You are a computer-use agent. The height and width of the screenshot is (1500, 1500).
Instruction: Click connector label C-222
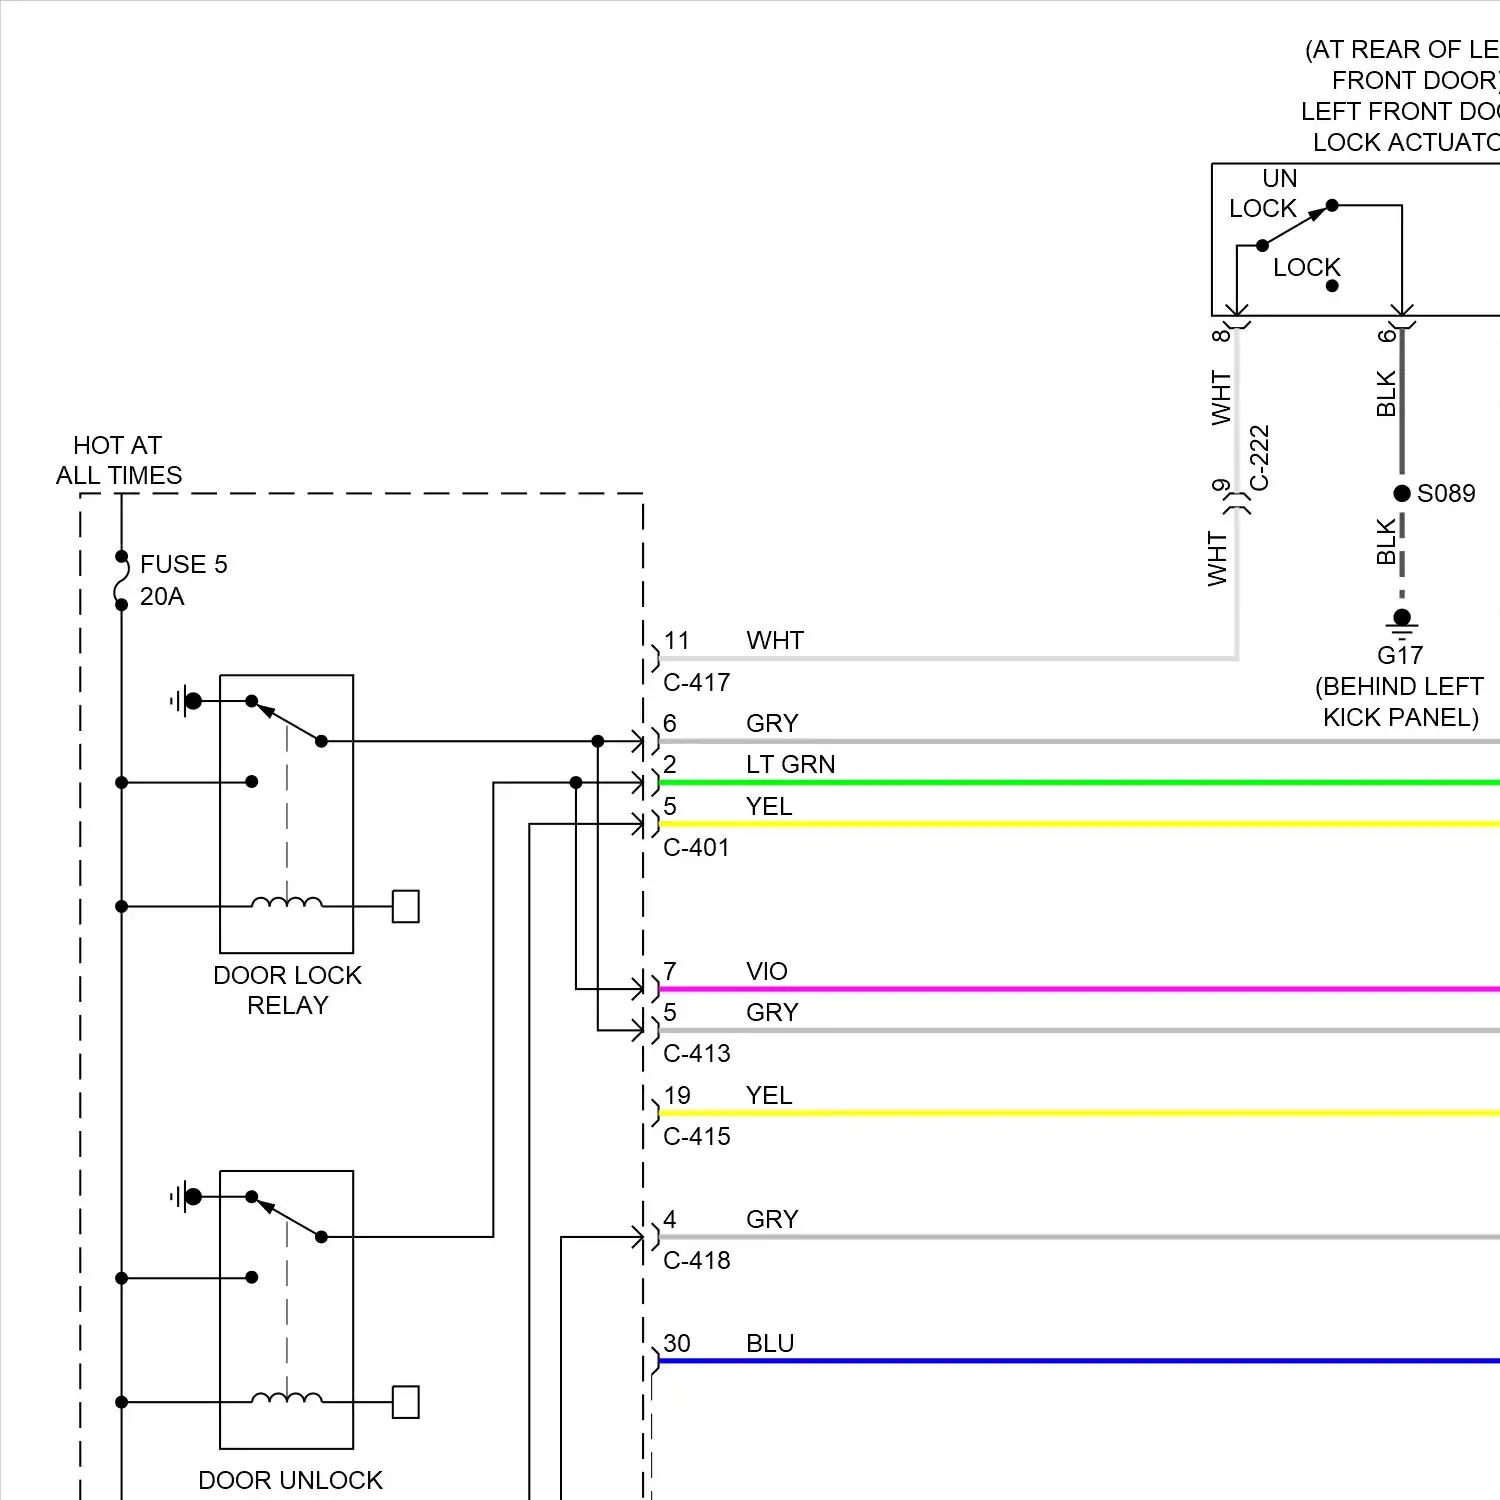coord(1260,458)
